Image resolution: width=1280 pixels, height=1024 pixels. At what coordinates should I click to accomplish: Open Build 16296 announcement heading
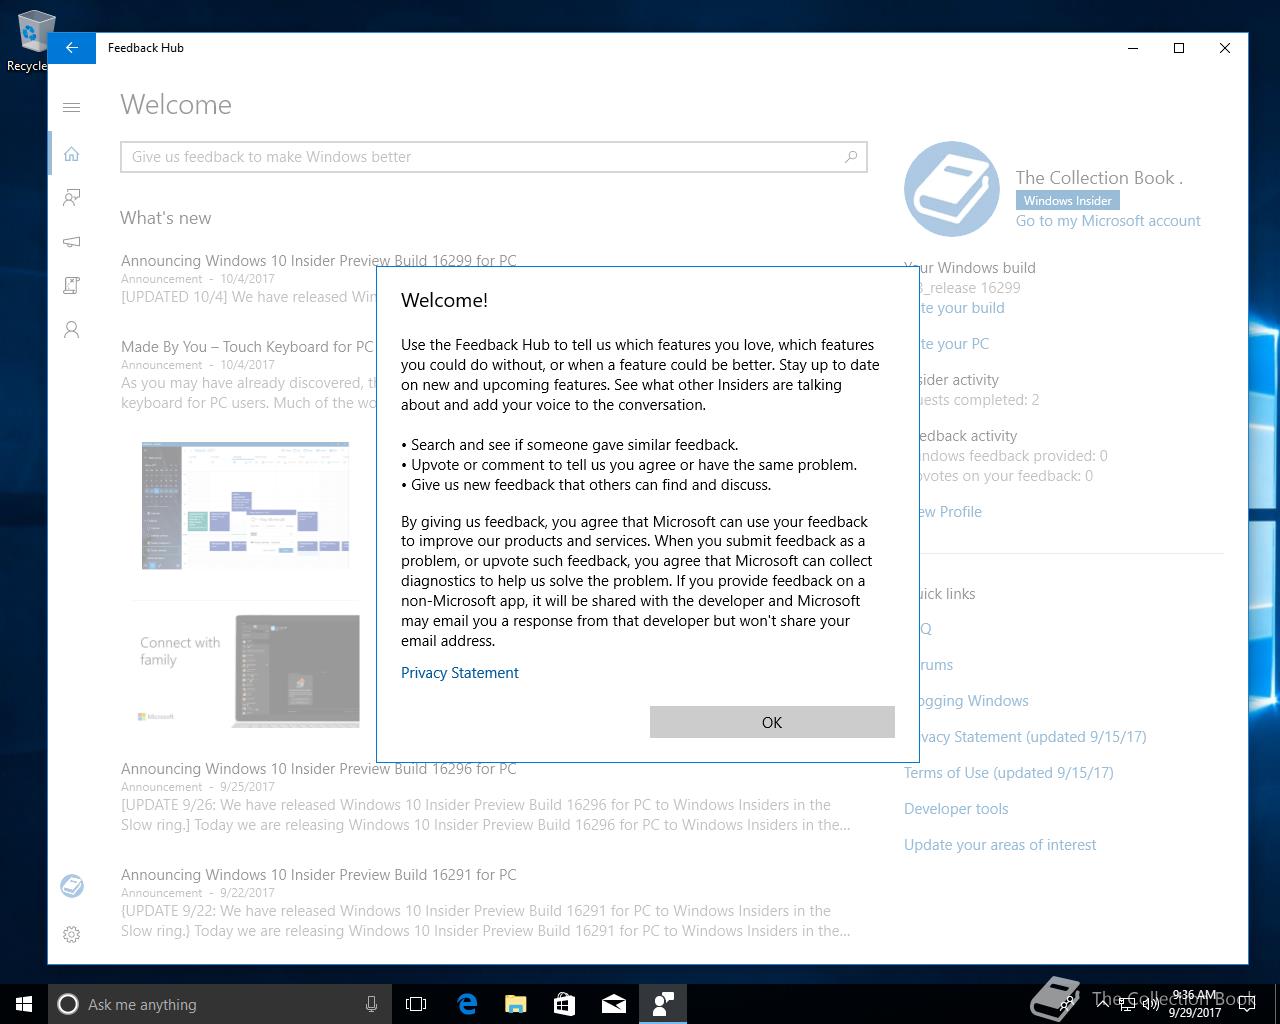point(319,769)
